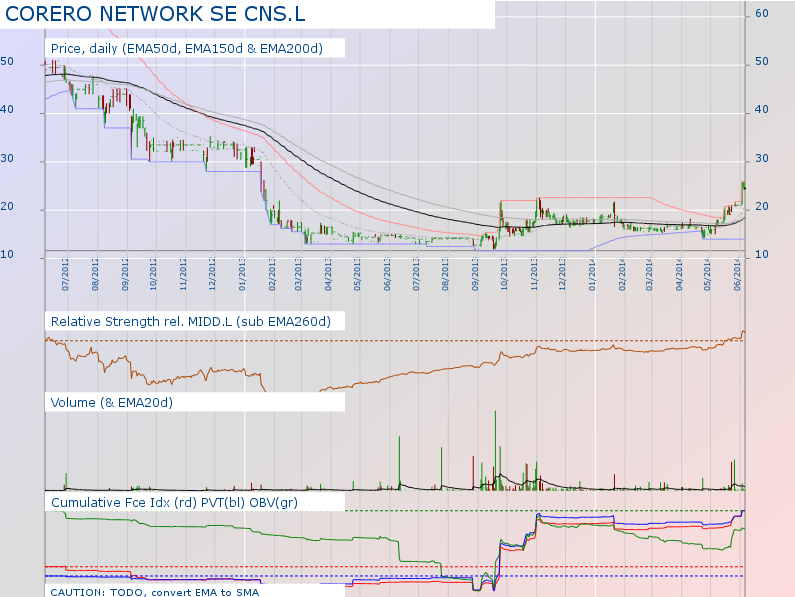Click the left-axis price value 10
The image size is (795, 597).
pos(7,255)
